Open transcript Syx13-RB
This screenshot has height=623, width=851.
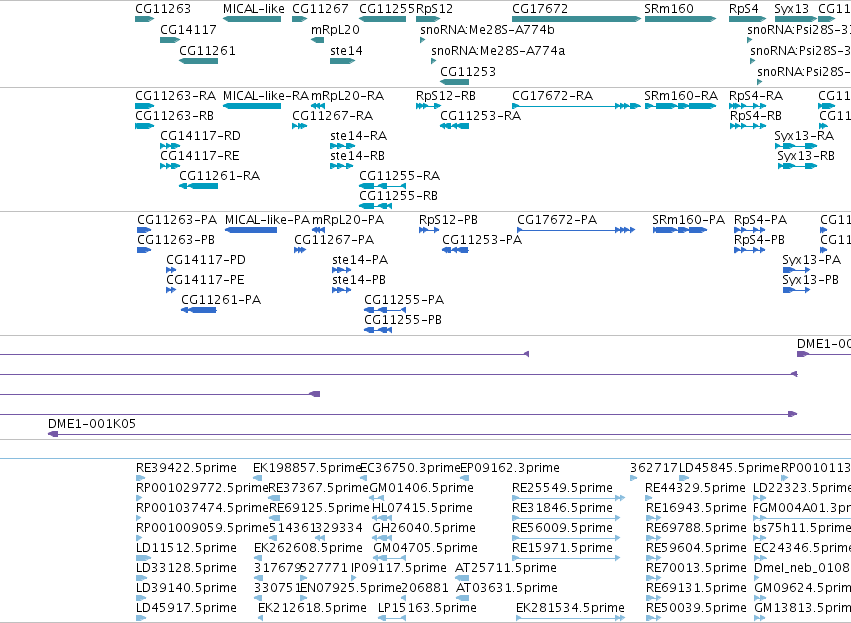[806, 156]
